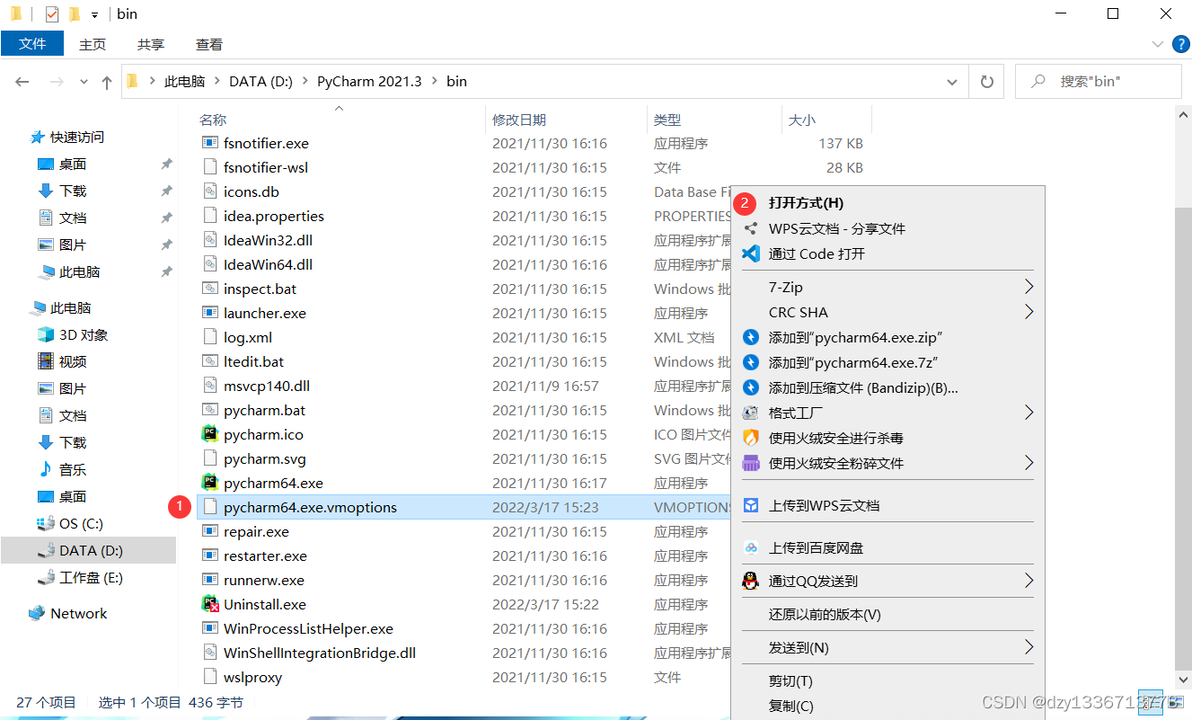Click the scroll up arrow of file list
The width and height of the screenshot is (1192, 720).
coord(1183,116)
